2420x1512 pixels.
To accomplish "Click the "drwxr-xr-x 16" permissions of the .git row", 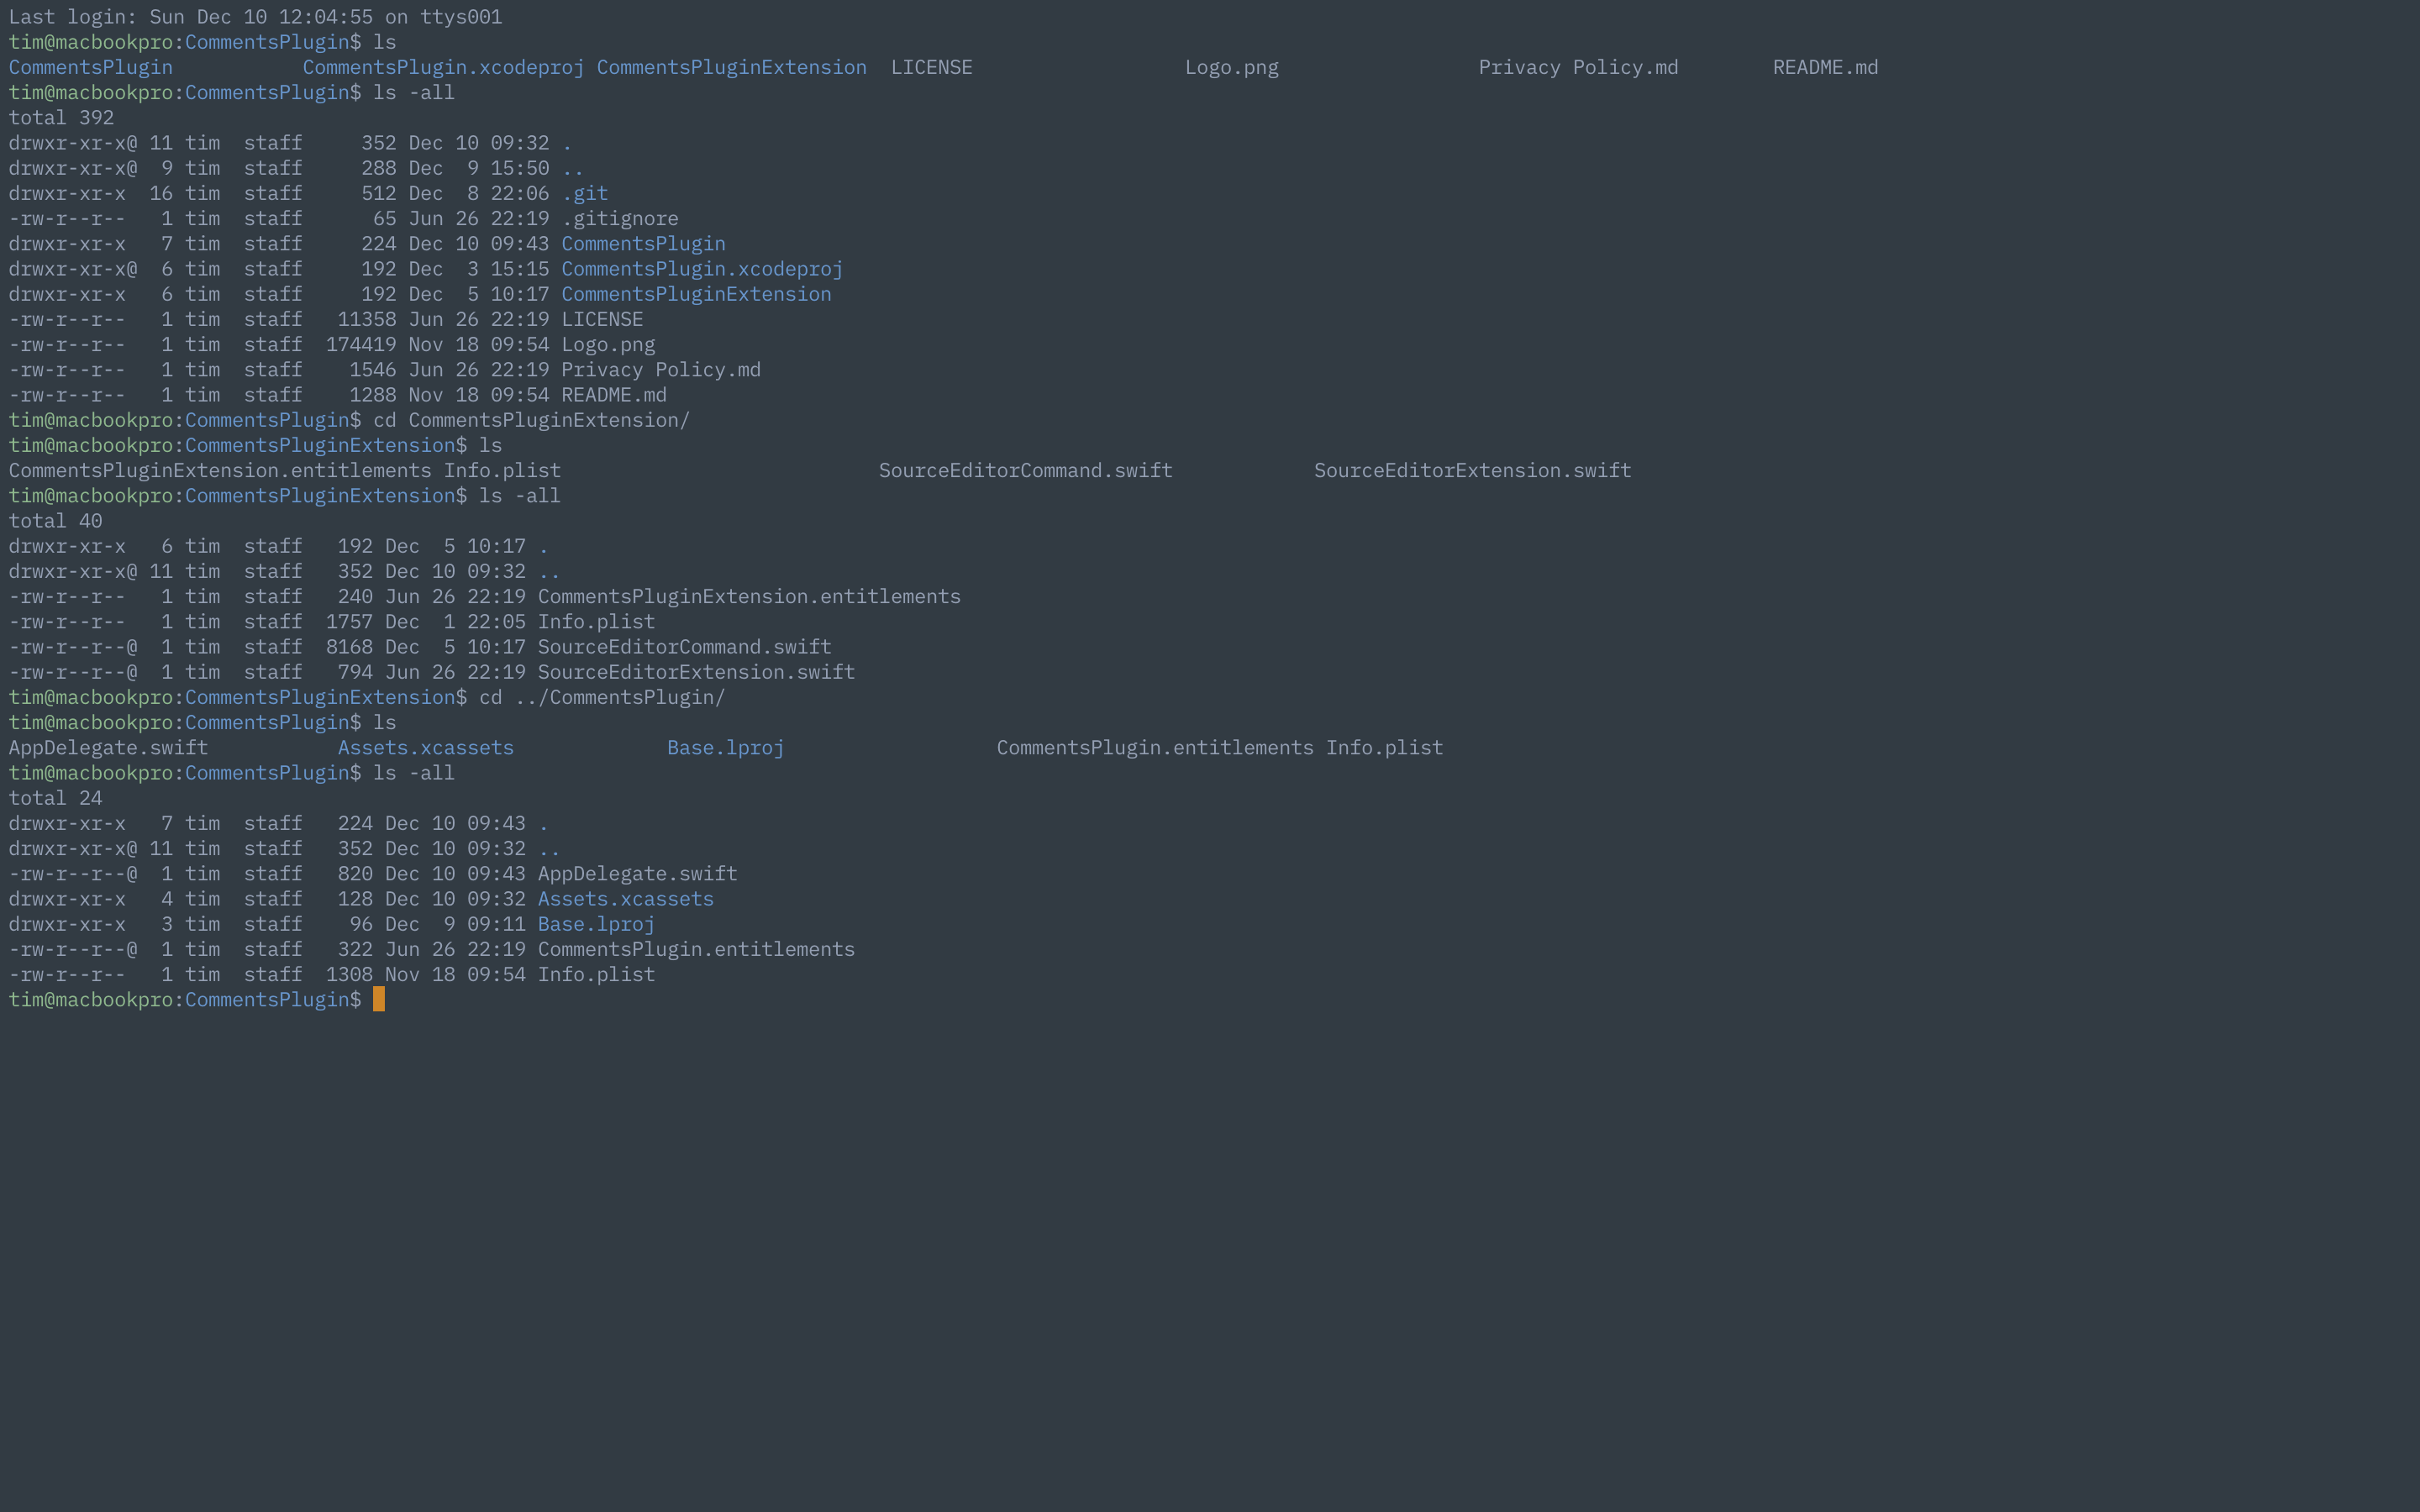I will coord(91,193).
